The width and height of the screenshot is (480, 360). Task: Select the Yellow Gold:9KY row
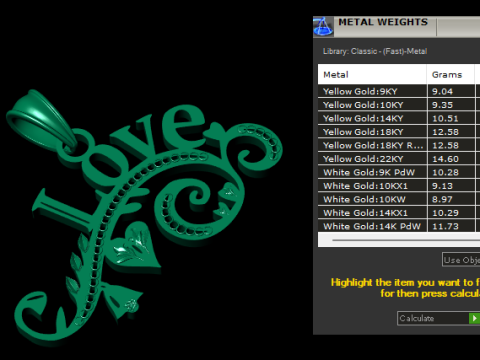[399, 91]
